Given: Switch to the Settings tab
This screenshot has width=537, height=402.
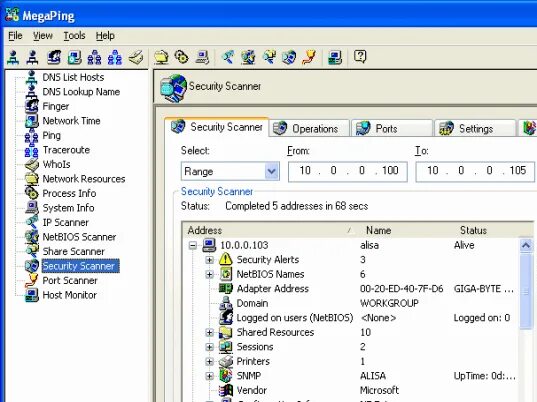Looking at the screenshot, I should (x=475, y=128).
